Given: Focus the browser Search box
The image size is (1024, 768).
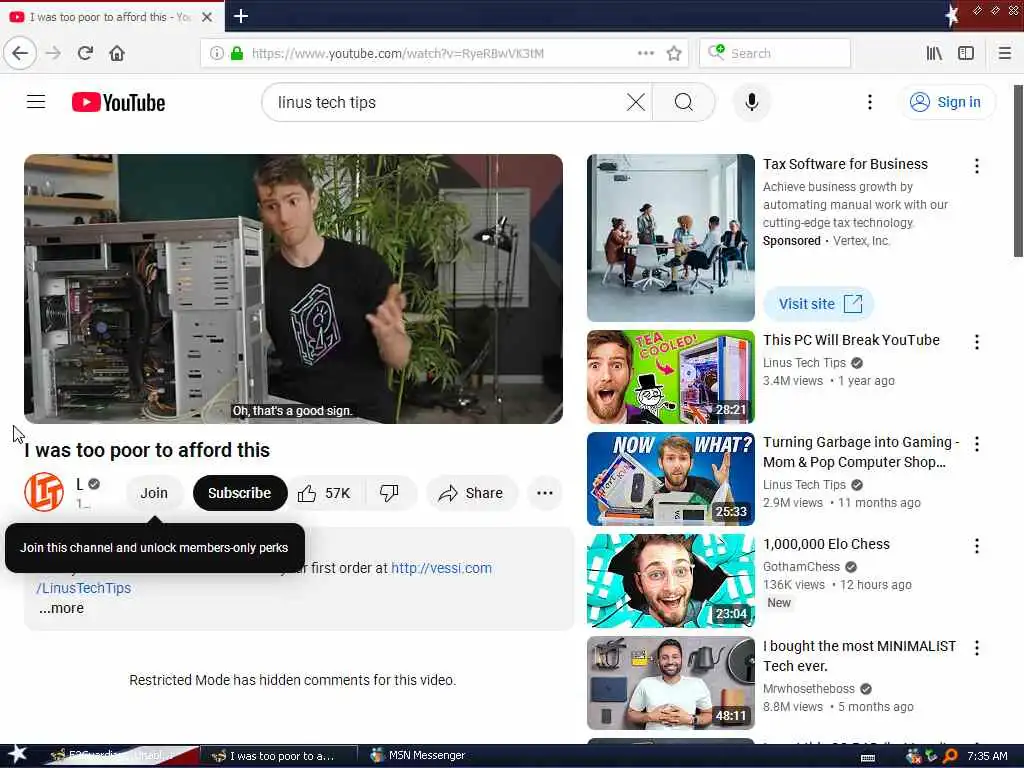Looking at the screenshot, I should point(775,53).
